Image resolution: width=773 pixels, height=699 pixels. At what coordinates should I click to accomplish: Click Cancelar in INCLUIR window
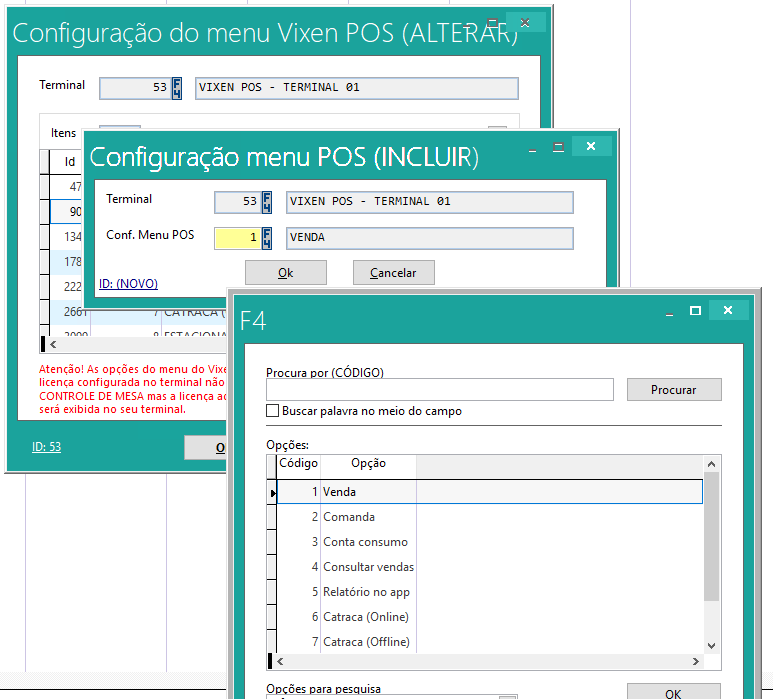click(x=393, y=273)
